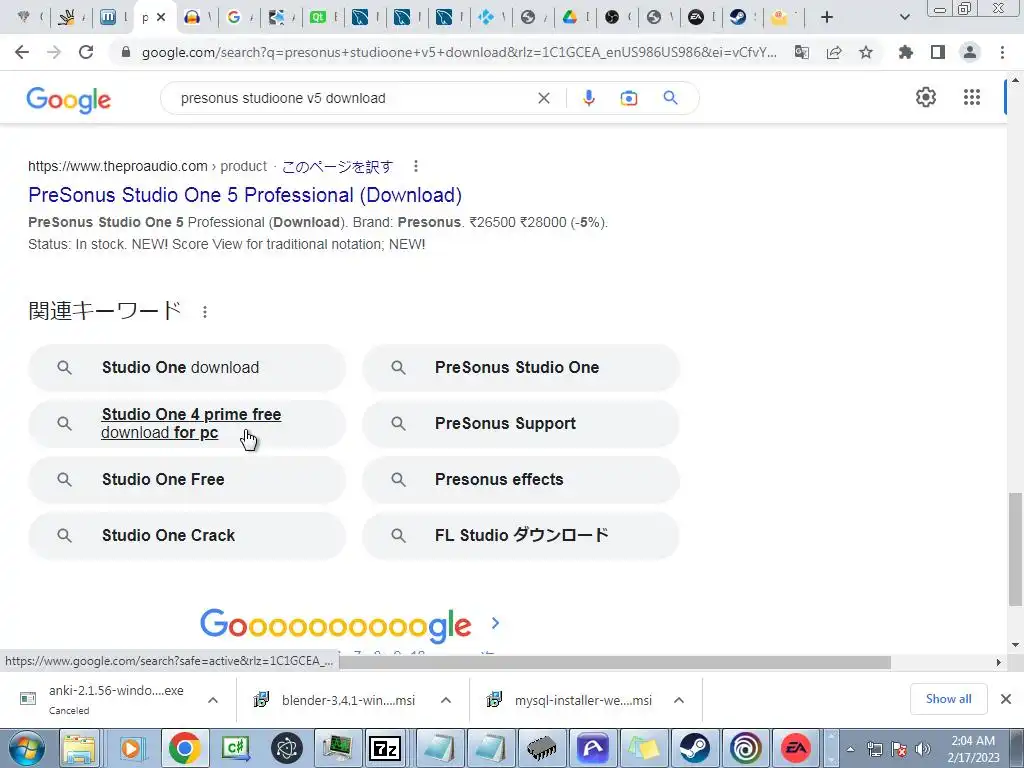Viewport: 1024px width, 768px height.
Task: Search related: Studio One 4 prime free download
Action: [x=187, y=424]
